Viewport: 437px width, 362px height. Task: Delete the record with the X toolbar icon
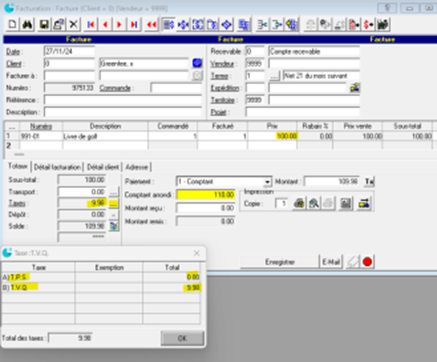pyautogui.click(x=73, y=24)
